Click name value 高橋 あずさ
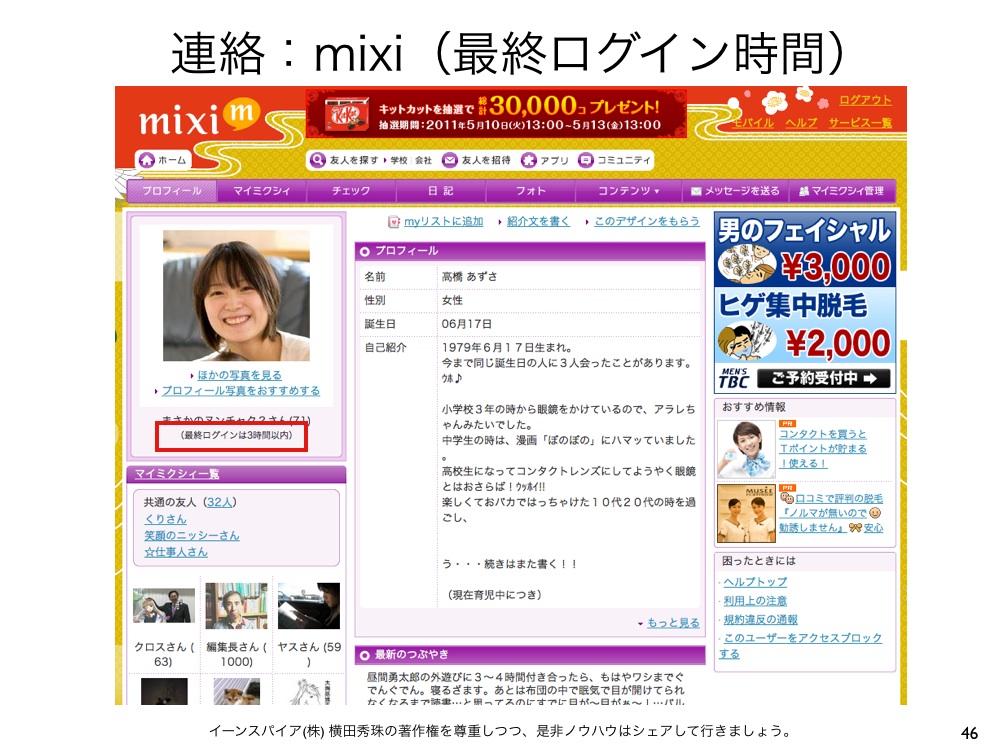The width and height of the screenshot is (1006, 753). coord(469,276)
